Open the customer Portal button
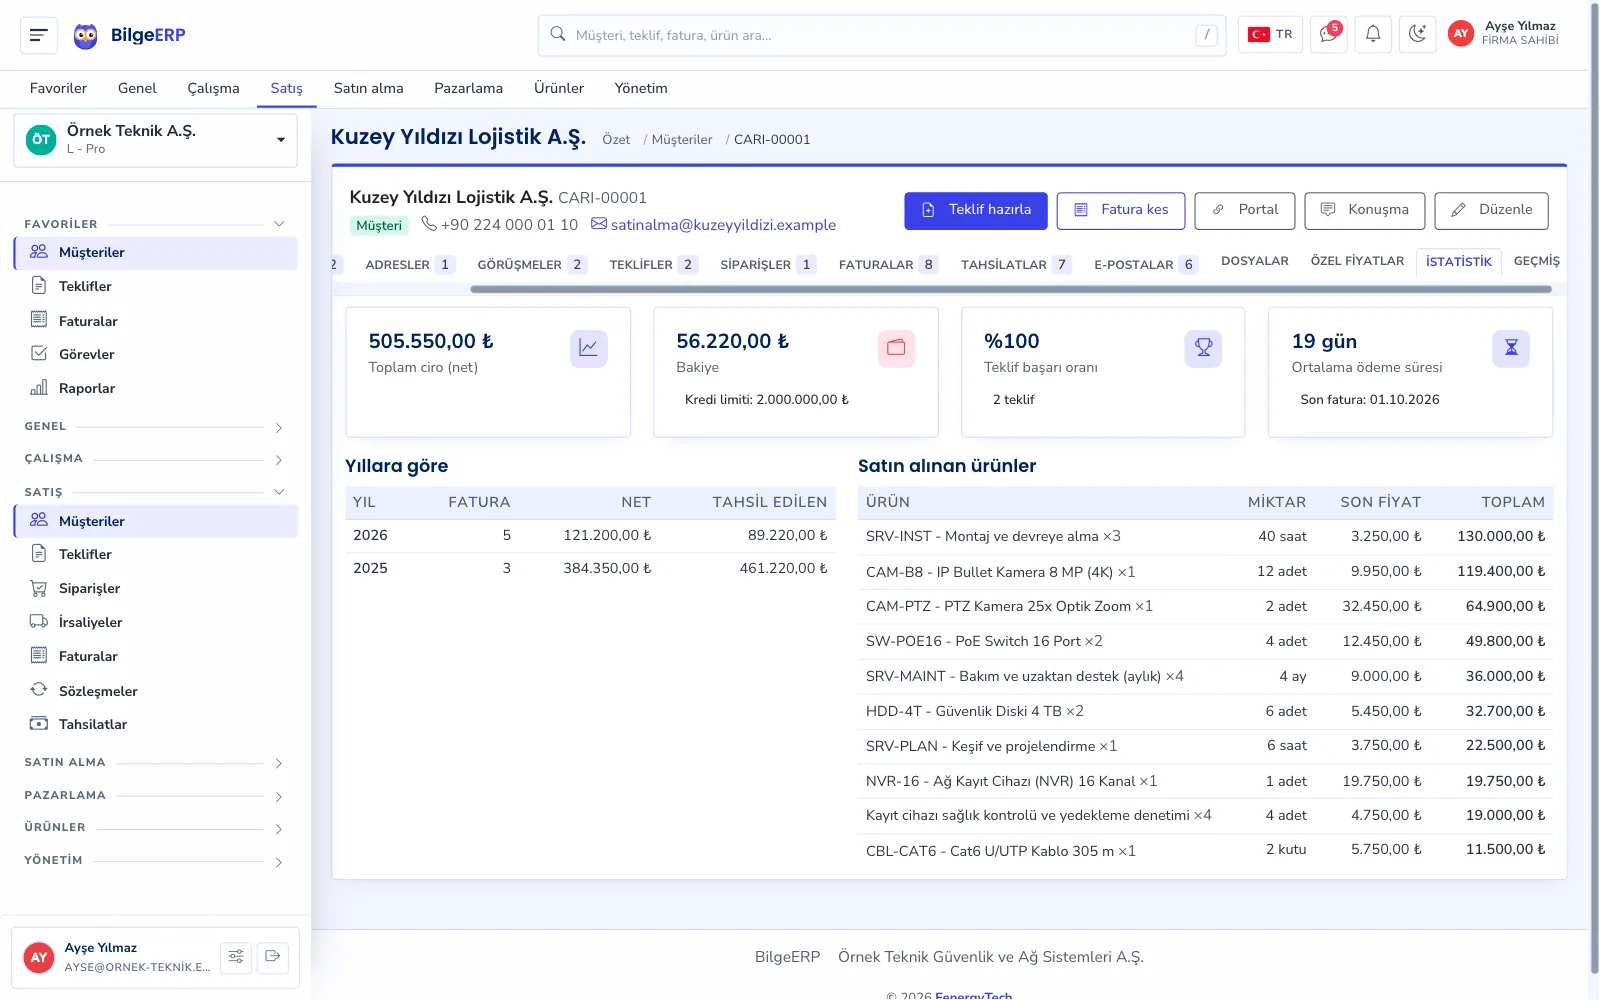 click(x=1245, y=210)
